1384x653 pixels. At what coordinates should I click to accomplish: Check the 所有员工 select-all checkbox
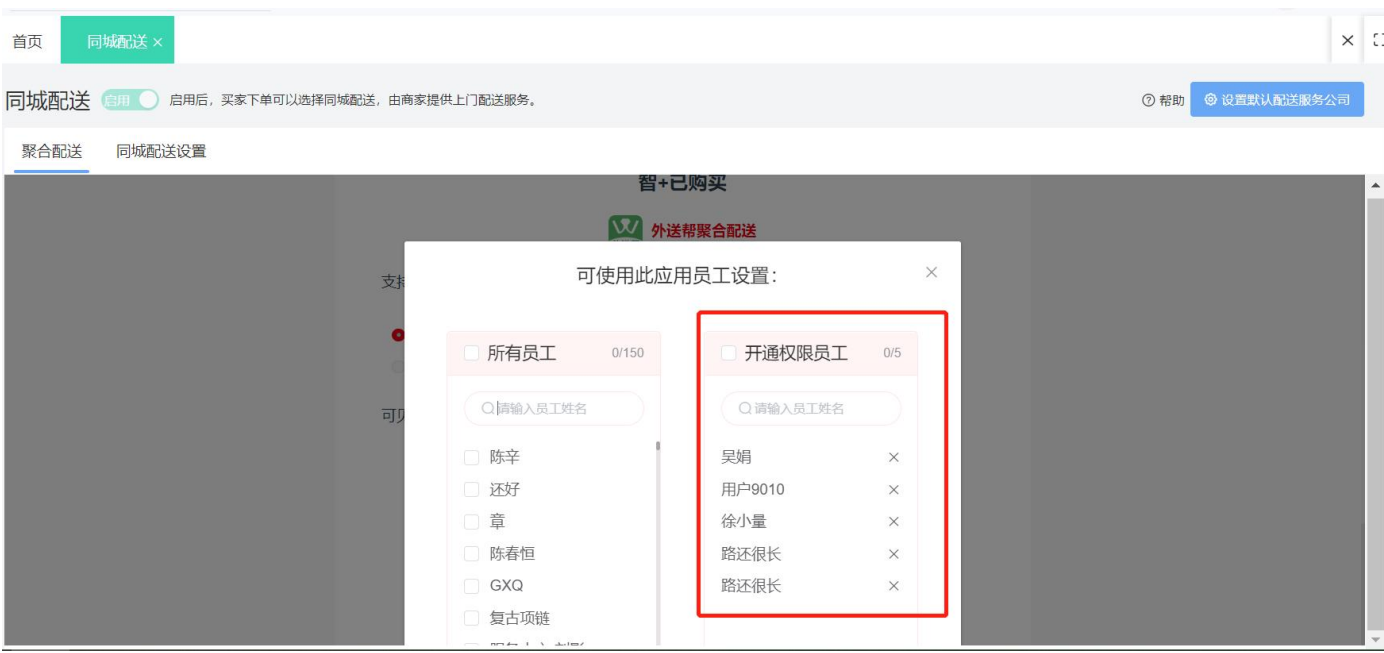471,353
